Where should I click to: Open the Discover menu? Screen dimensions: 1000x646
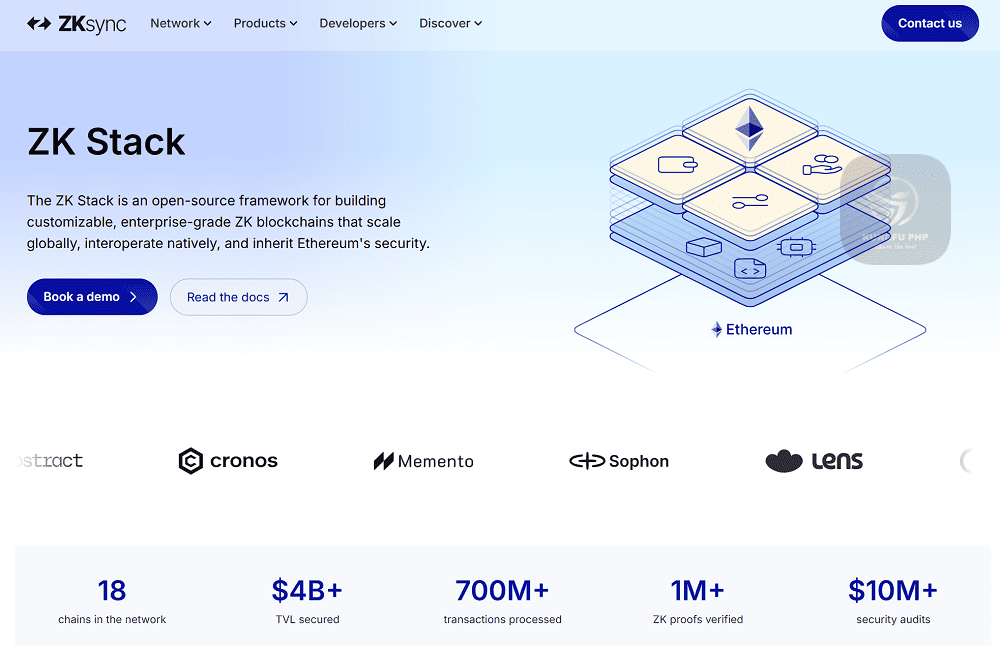[x=450, y=24]
